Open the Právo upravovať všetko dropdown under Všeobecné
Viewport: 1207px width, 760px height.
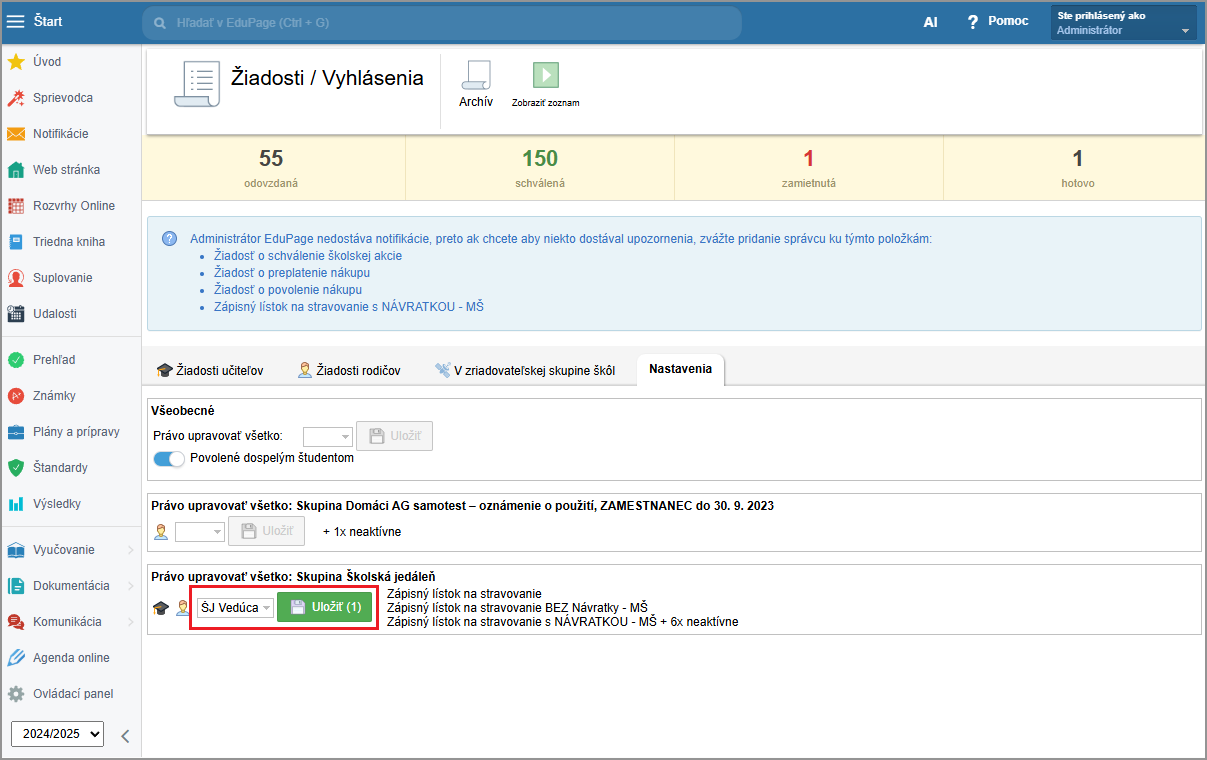click(x=328, y=436)
